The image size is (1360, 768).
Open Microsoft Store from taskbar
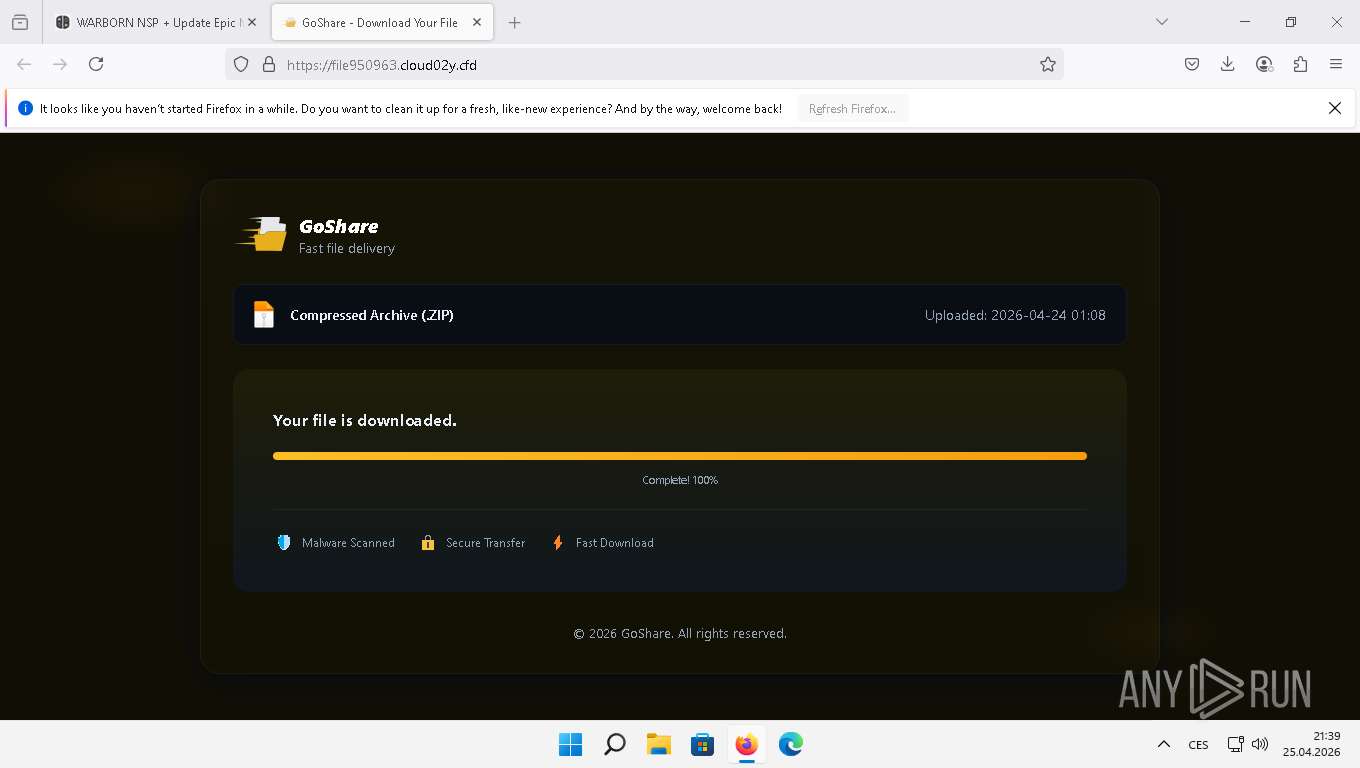[702, 744]
